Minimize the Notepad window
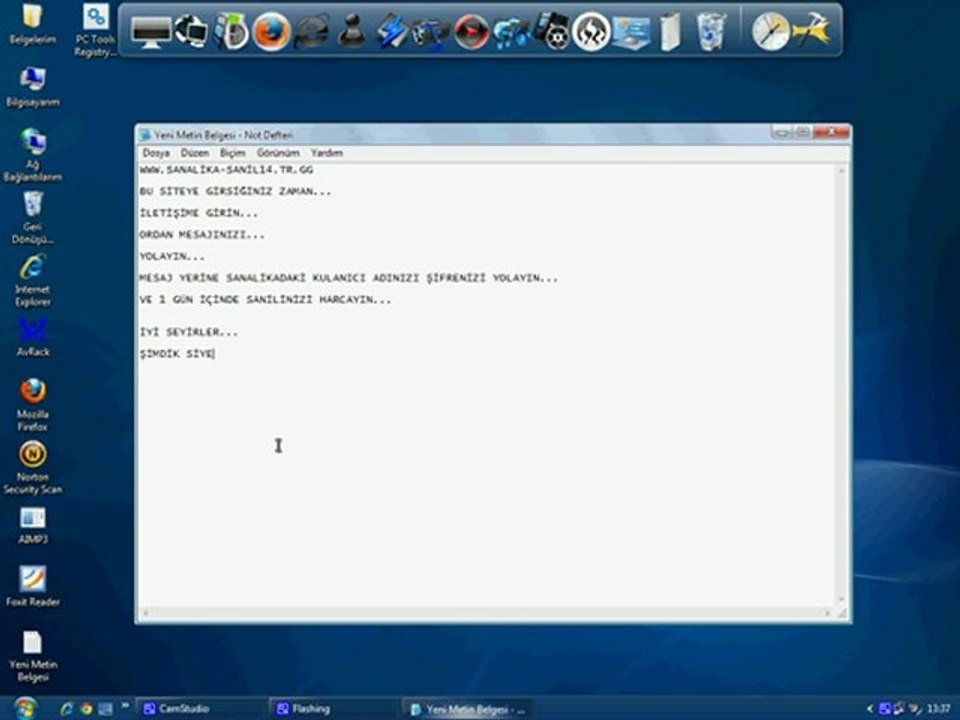The height and width of the screenshot is (720, 960). pyautogui.click(x=782, y=132)
